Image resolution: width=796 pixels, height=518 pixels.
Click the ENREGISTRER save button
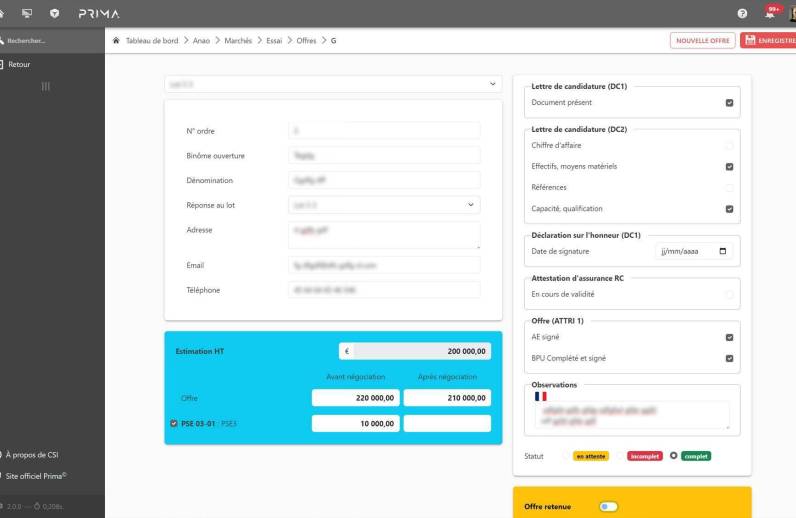[768, 40]
